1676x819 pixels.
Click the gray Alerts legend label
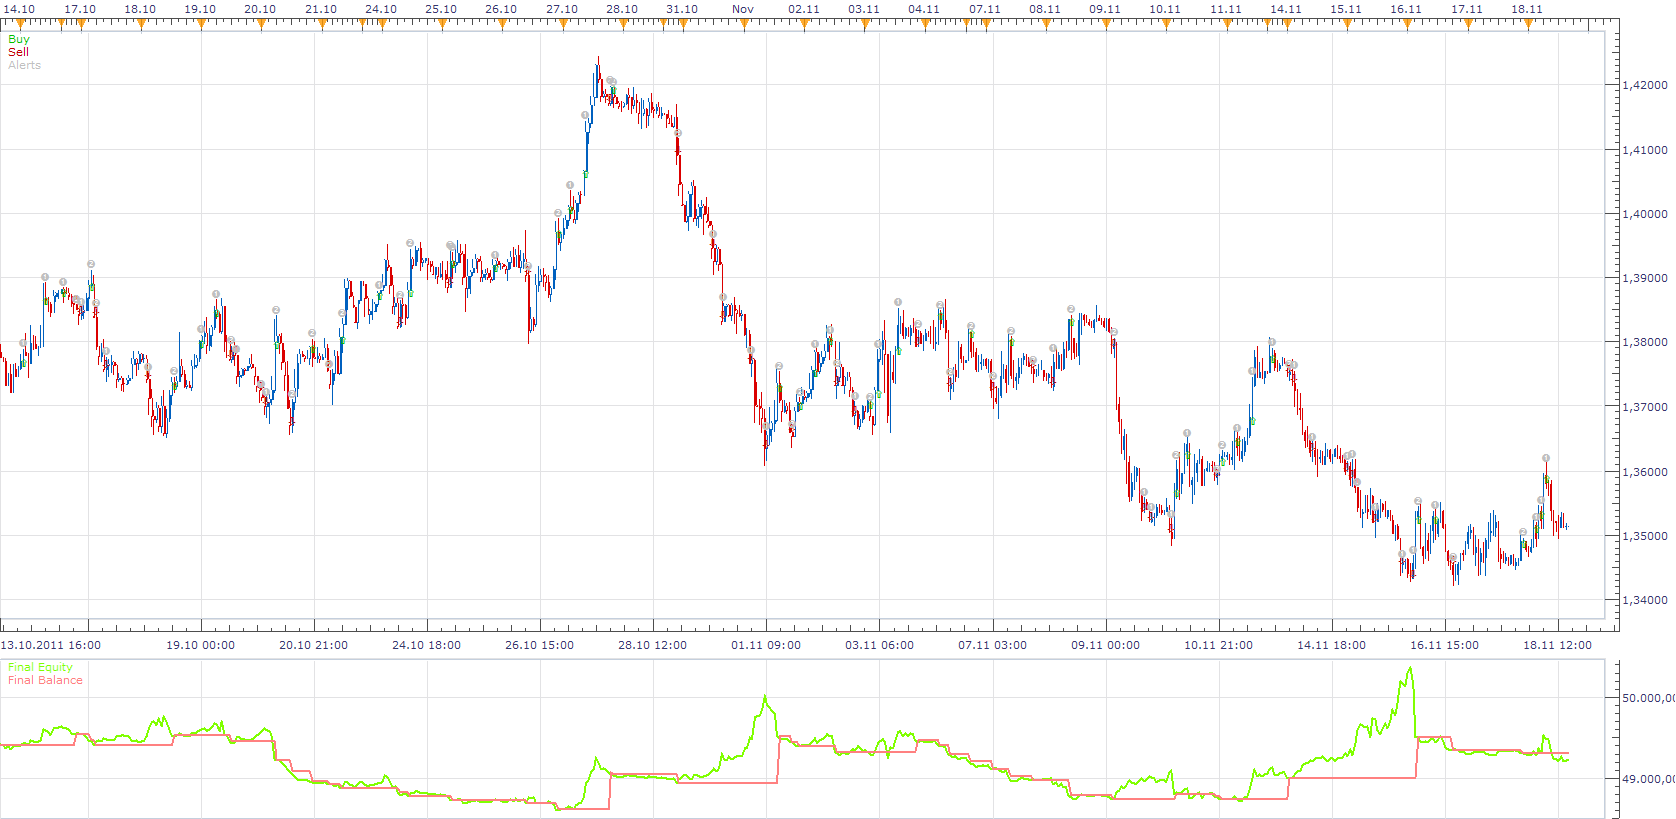(25, 65)
